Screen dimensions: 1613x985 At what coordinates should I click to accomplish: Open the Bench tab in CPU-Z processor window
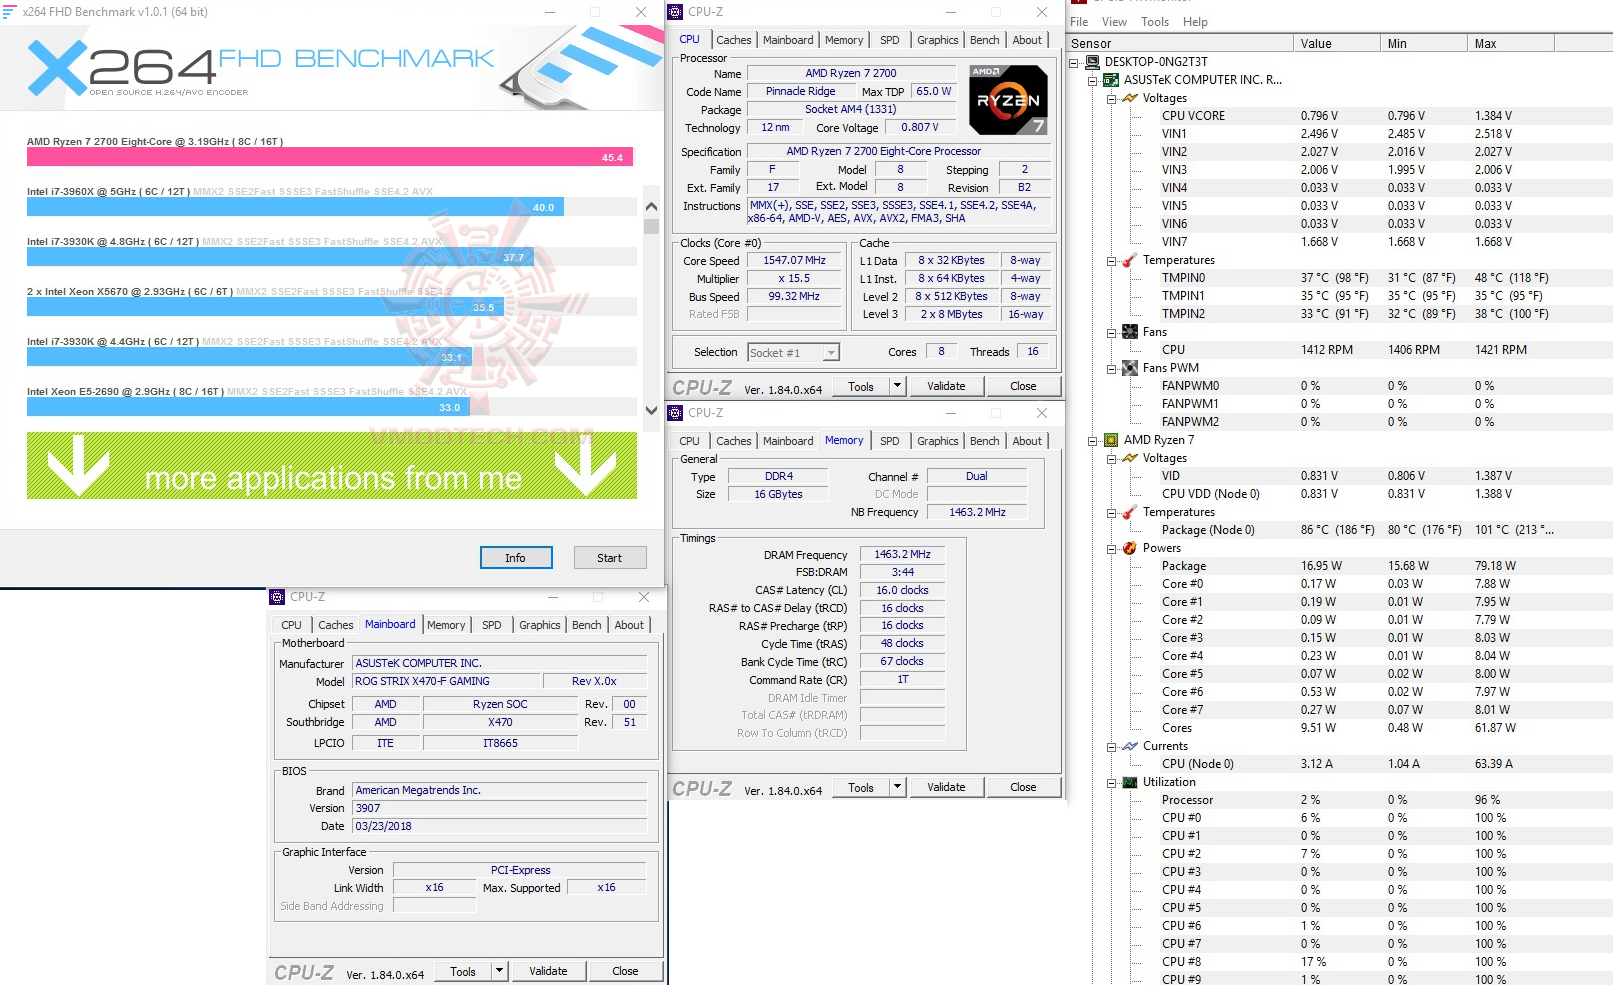(984, 40)
